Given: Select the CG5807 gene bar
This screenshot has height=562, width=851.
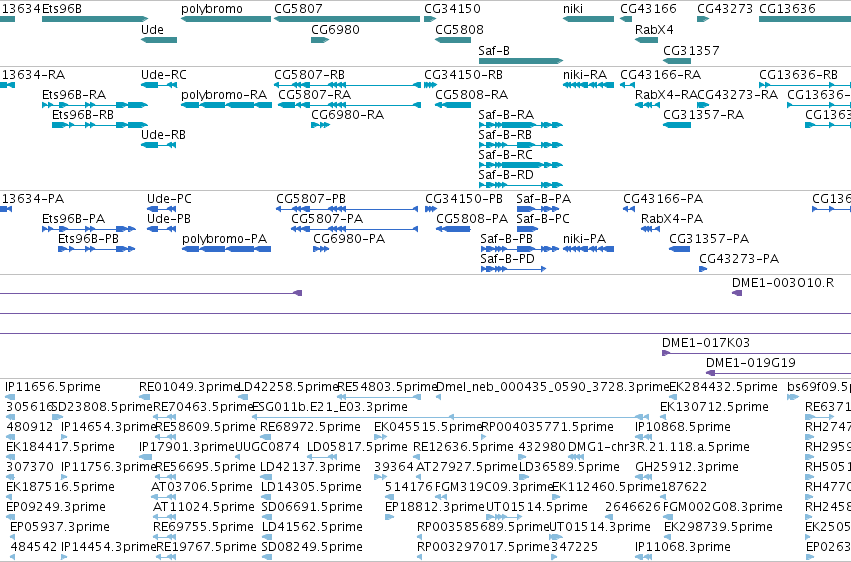Looking at the screenshot, I should (x=347, y=19).
